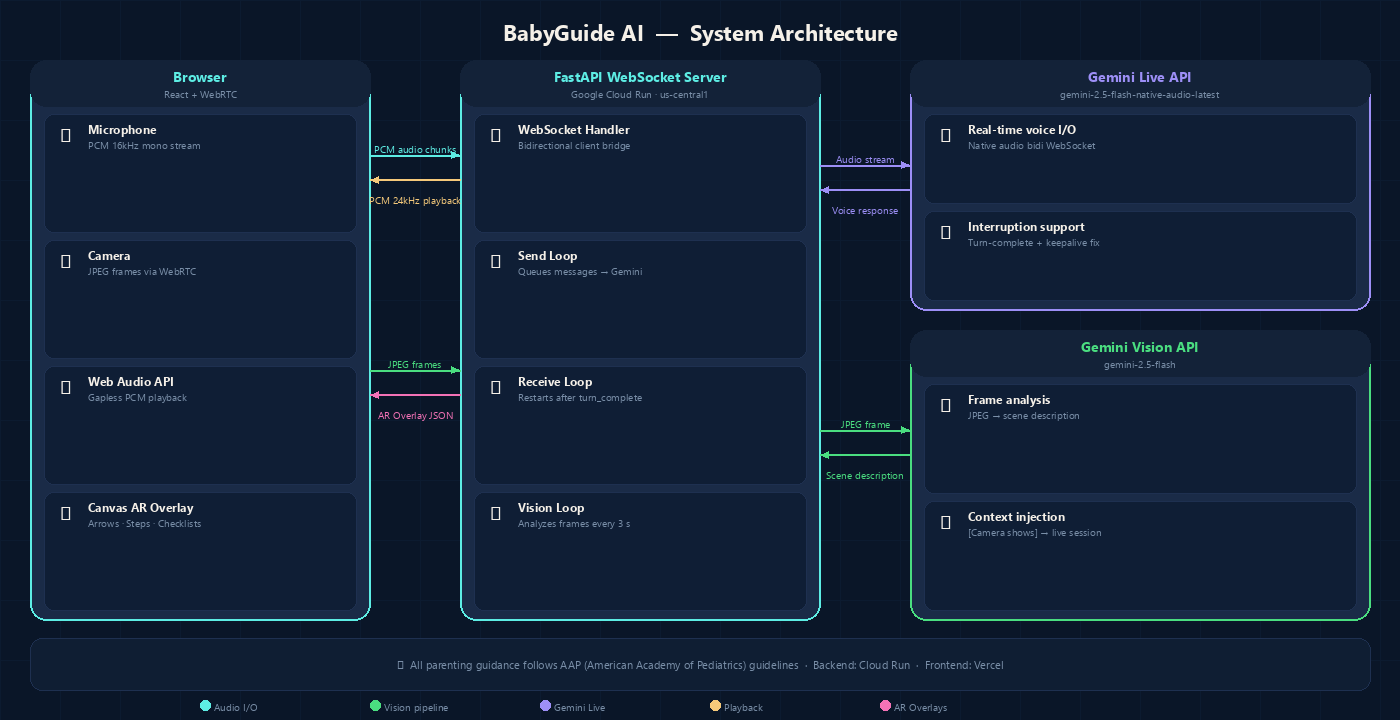Click the icon beside Microphone
The image size is (1400, 720).
tap(66, 135)
